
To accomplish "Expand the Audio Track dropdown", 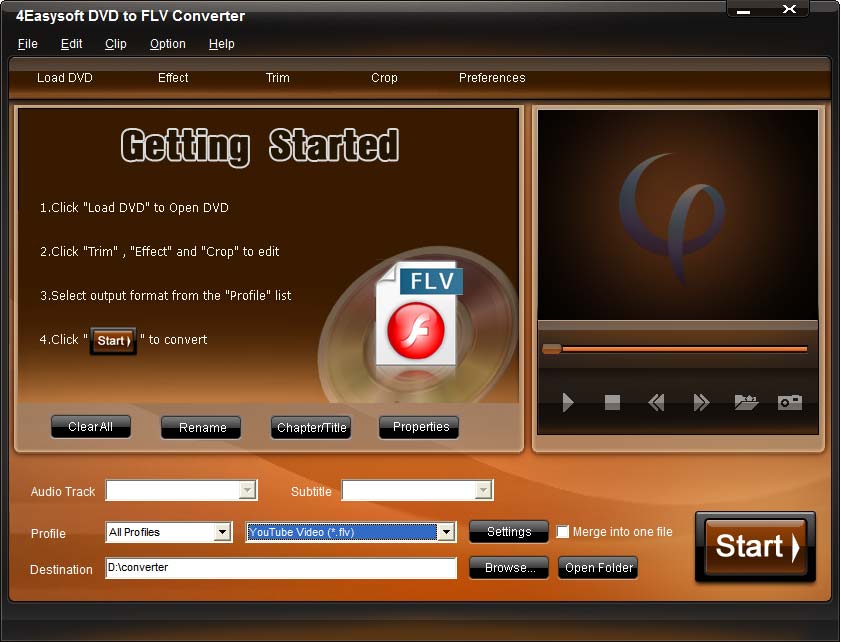I will 247,490.
